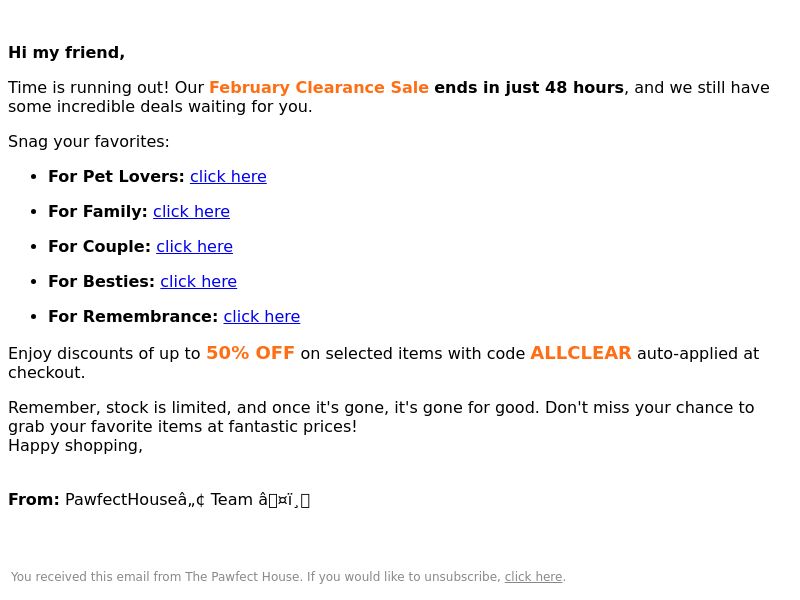Click the 'For Pet Lovers:' bold label
This screenshot has width=800, height=600.
[116, 177]
